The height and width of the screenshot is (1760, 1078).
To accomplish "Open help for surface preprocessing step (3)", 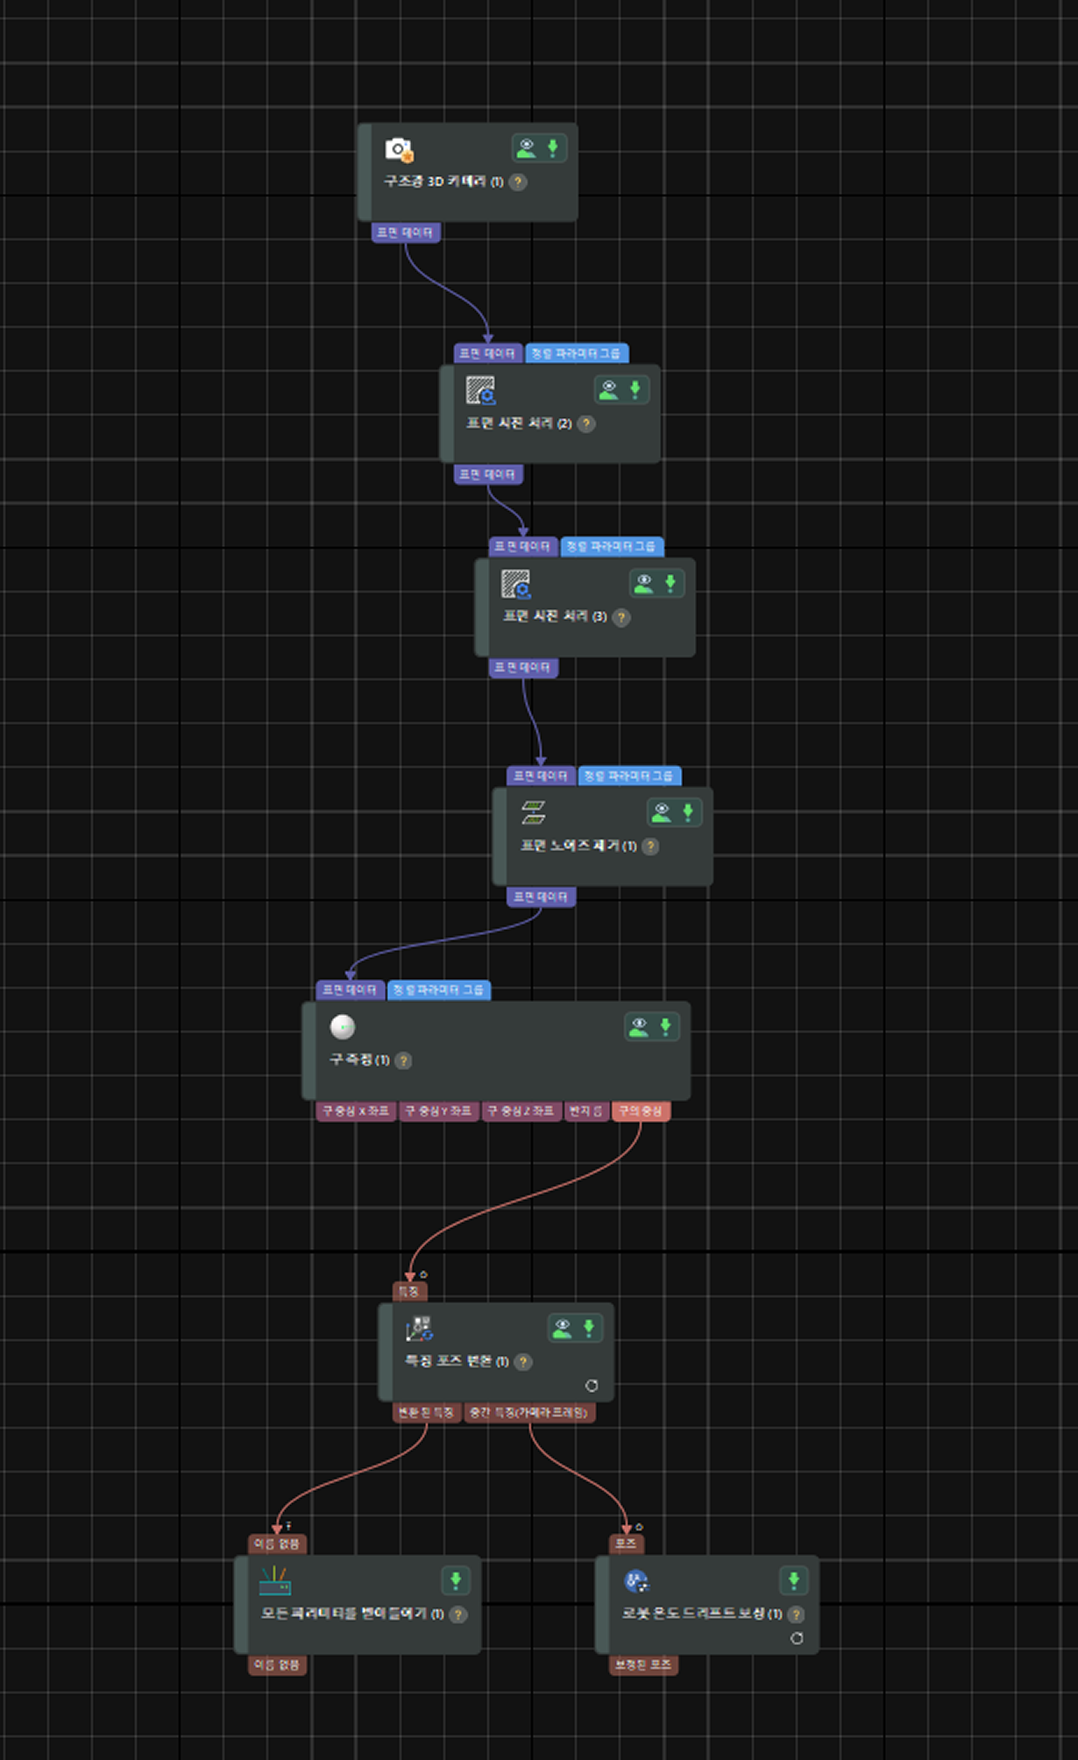I will click(621, 617).
